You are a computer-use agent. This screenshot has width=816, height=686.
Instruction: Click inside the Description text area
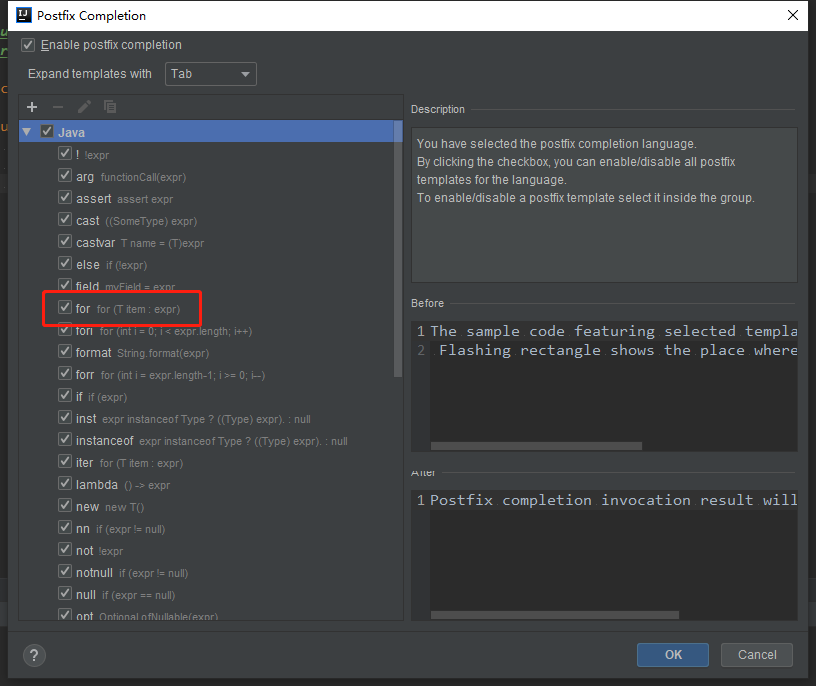point(604,205)
